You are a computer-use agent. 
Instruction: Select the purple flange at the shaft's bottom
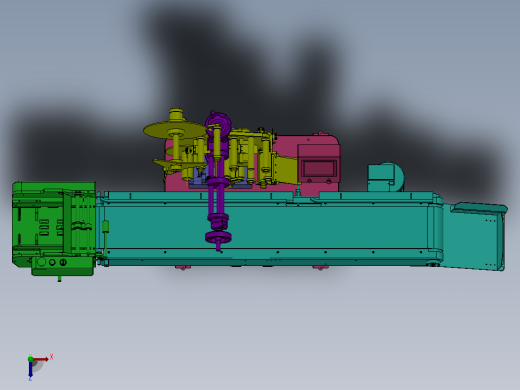click(x=218, y=238)
